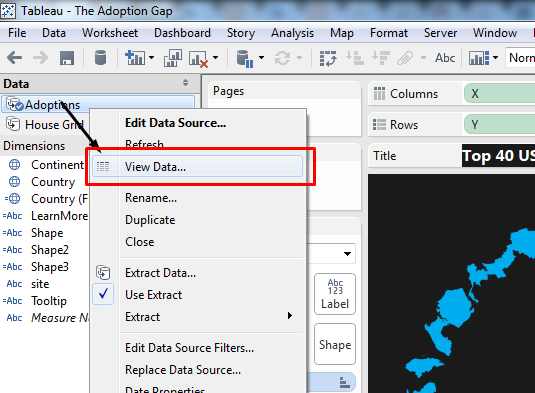
Task: Open the Dashboard menu
Action: [x=182, y=33]
